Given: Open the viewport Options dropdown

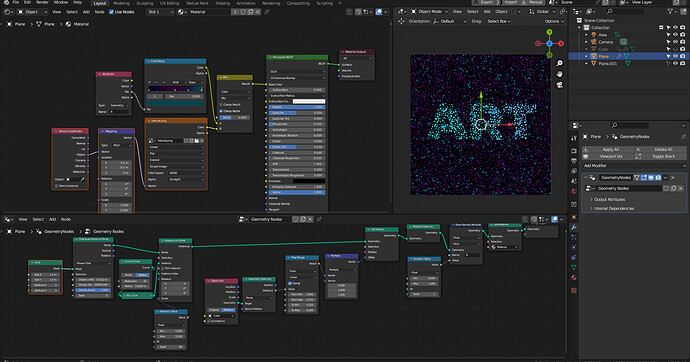Looking at the screenshot, I should [553, 21].
